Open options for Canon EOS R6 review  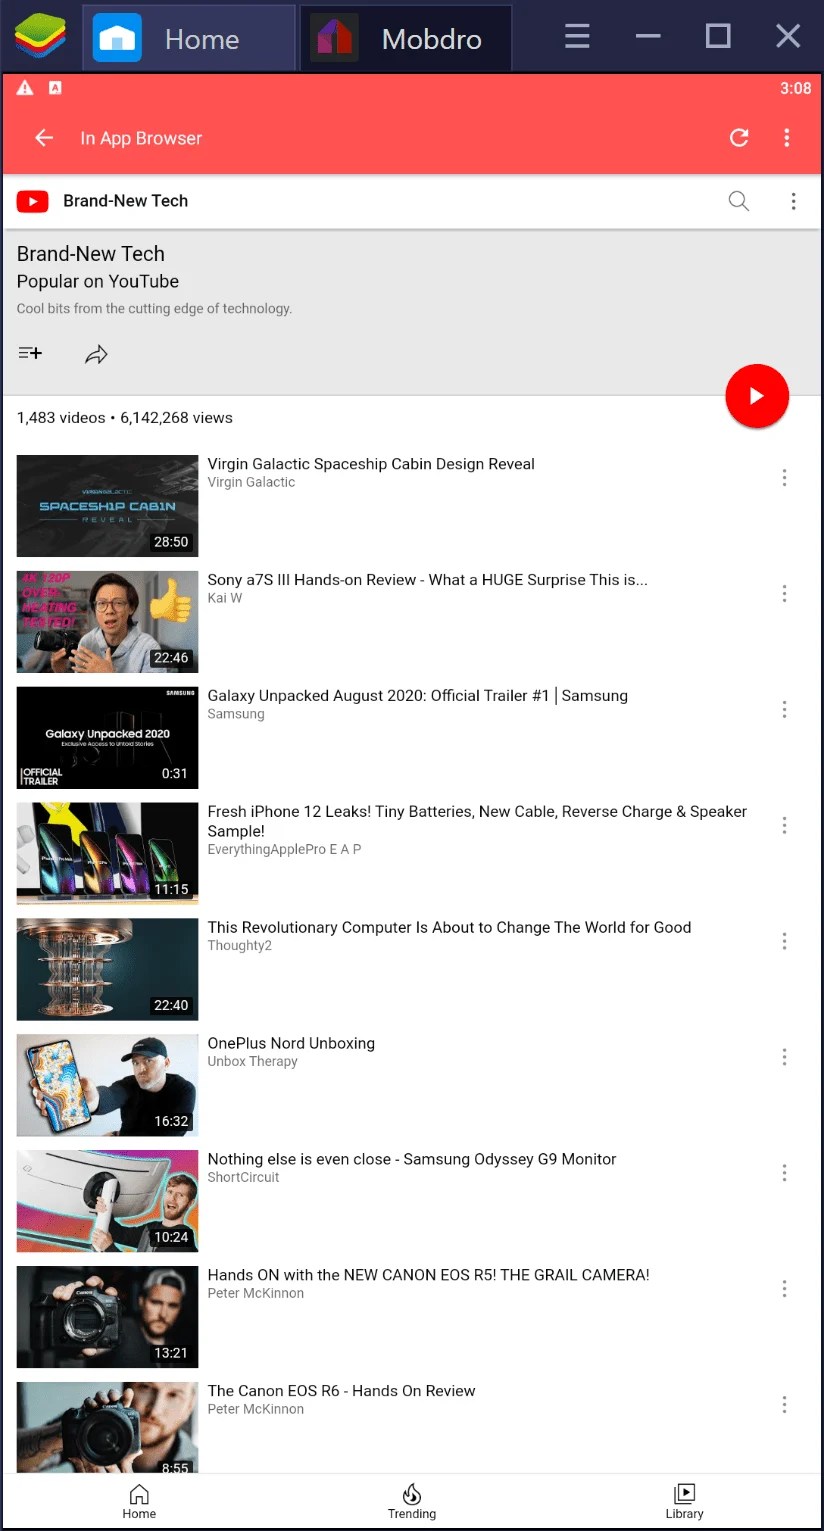pos(784,1404)
